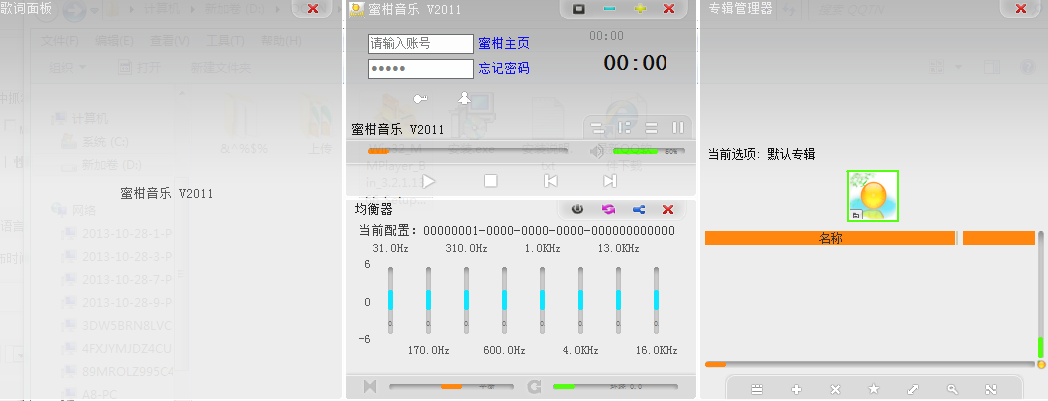Click the account input field 请输入账号
The height and width of the screenshot is (401, 1048).
(x=420, y=43)
